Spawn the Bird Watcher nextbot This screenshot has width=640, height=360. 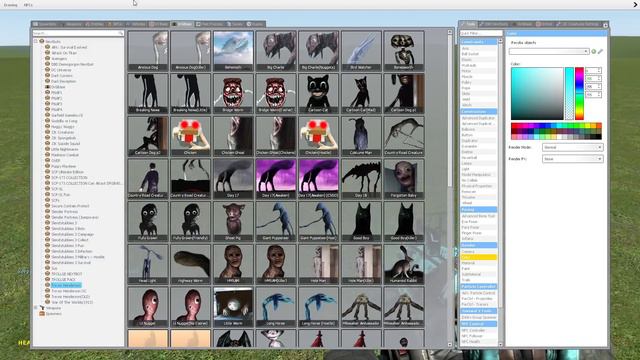(x=361, y=51)
